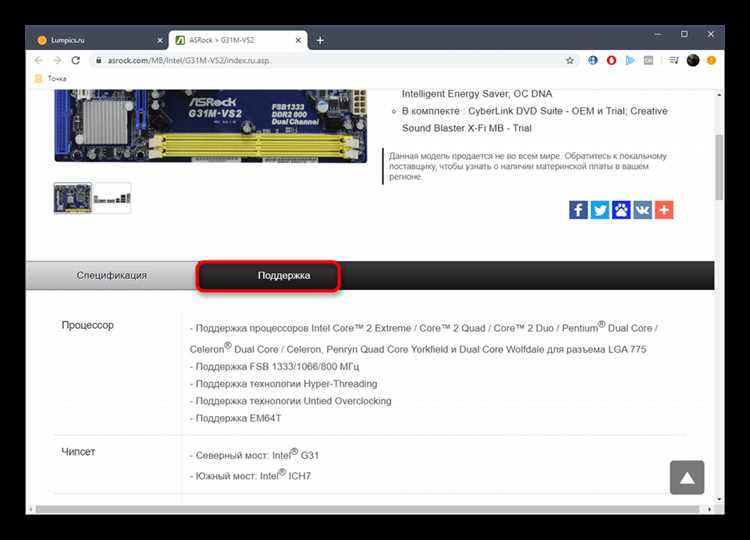Open the gray square extension icon
750x540 pixels.
pyautogui.click(x=649, y=60)
